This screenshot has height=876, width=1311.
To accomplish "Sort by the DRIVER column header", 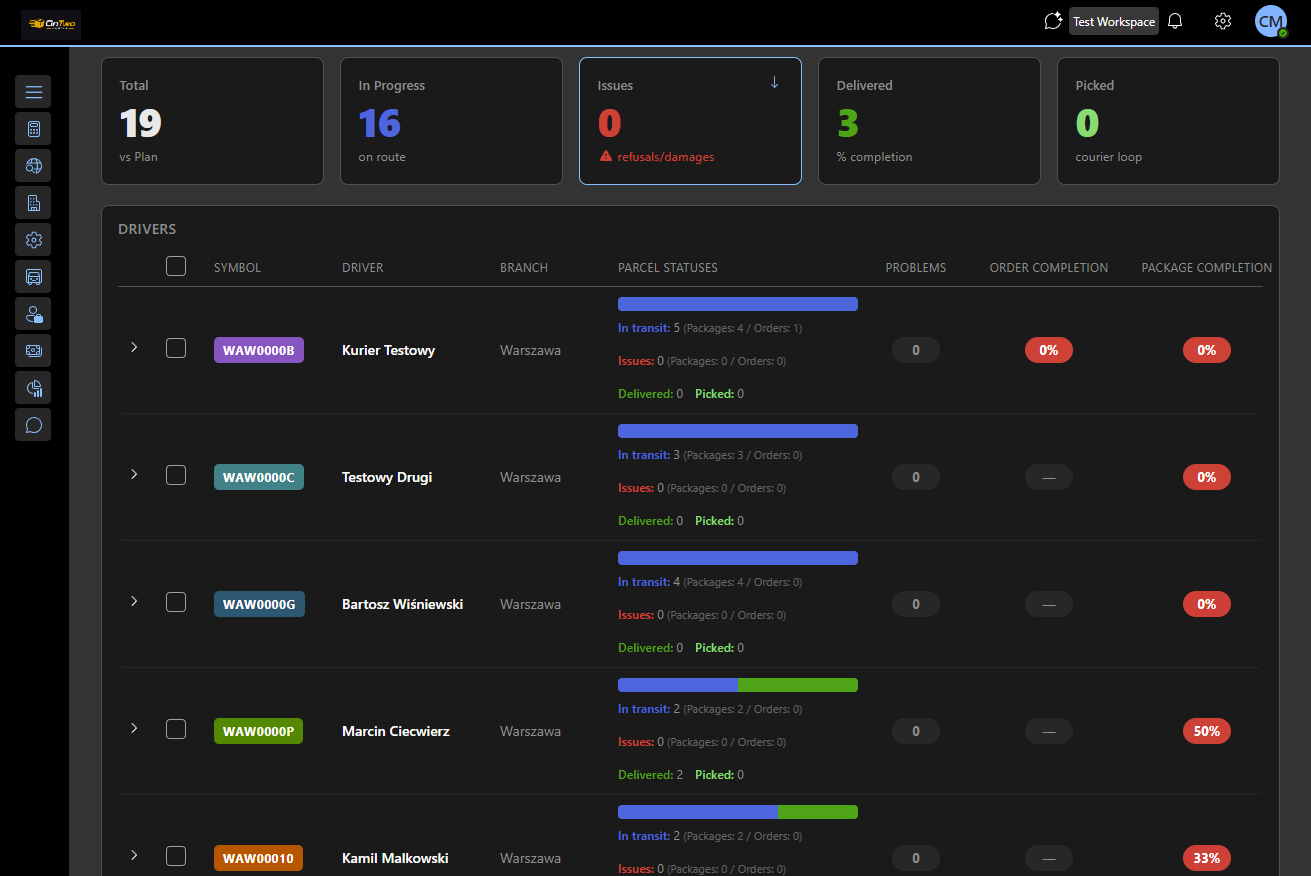I will pyautogui.click(x=362, y=268).
